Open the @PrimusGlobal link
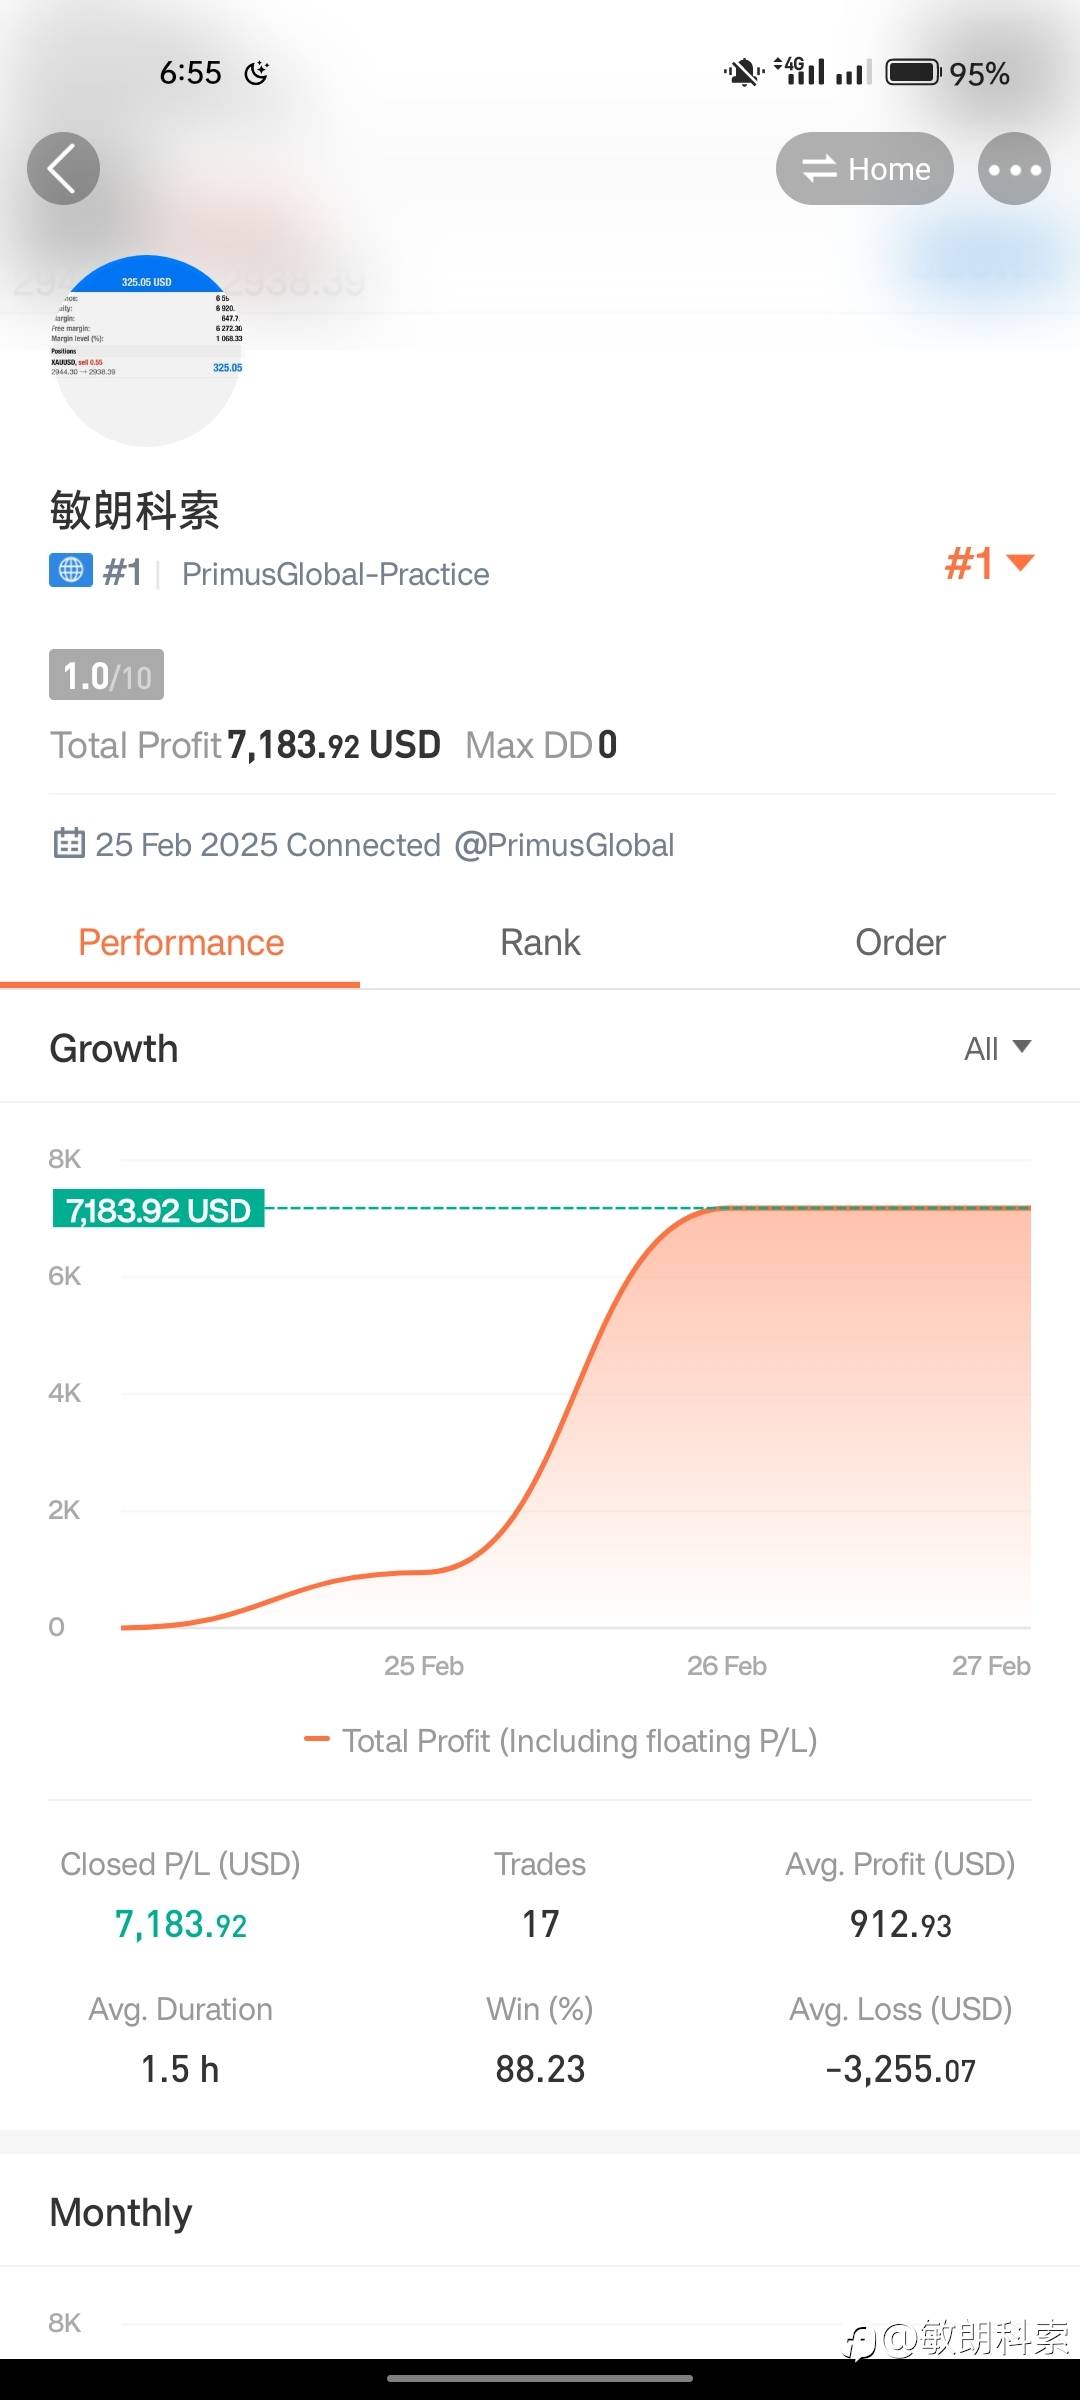Image resolution: width=1080 pixels, height=2400 pixels. coord(564,845)
